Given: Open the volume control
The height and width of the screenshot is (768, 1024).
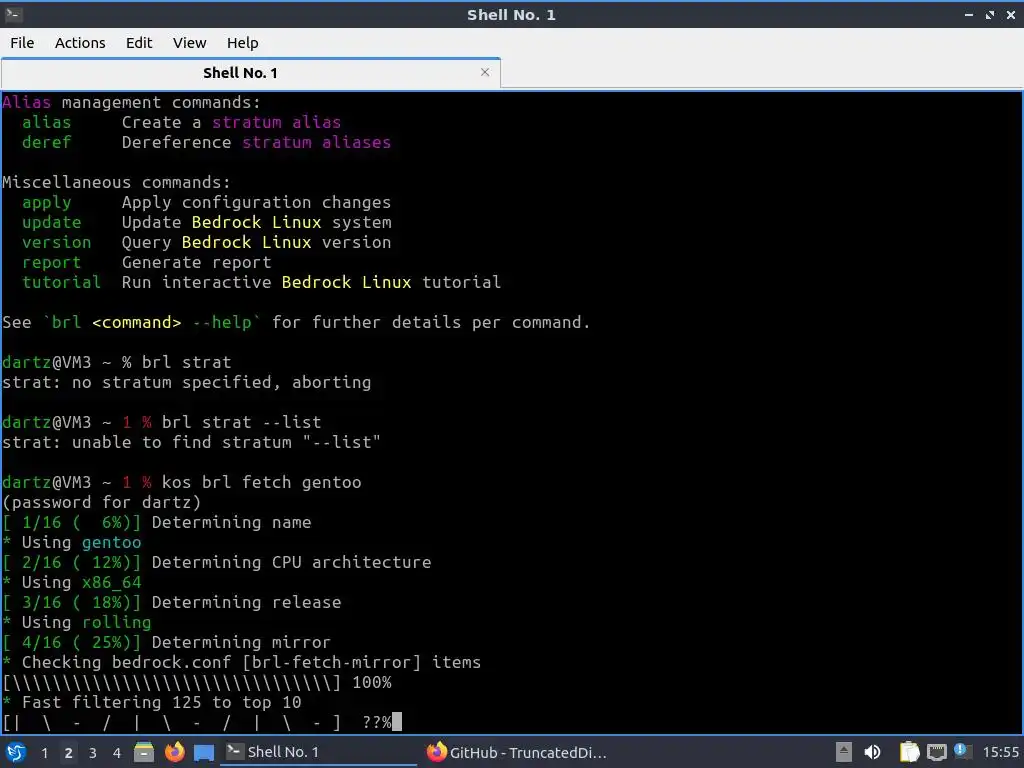Looking at the screenshot, I should (x=872, y=752).
